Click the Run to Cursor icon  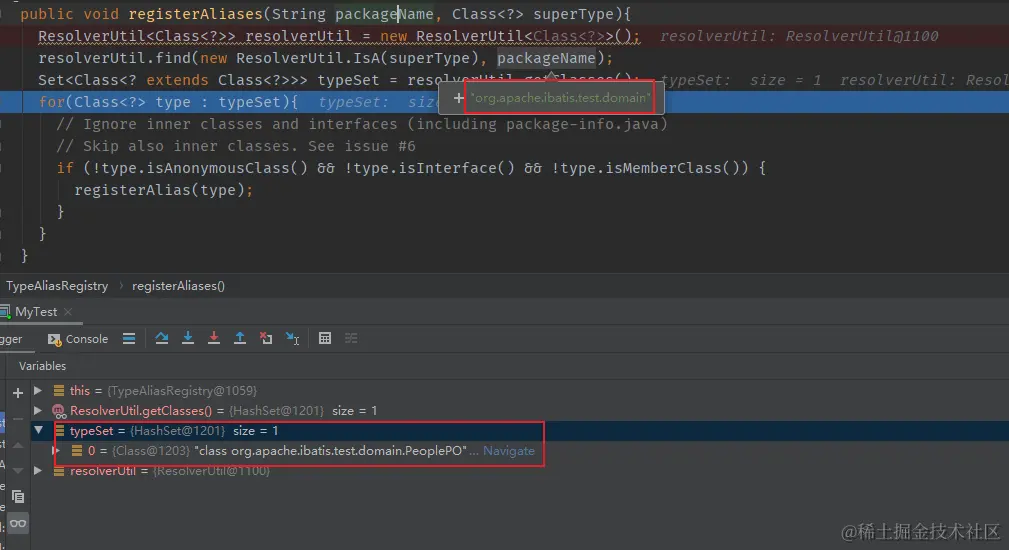click(x=292, y=338)
